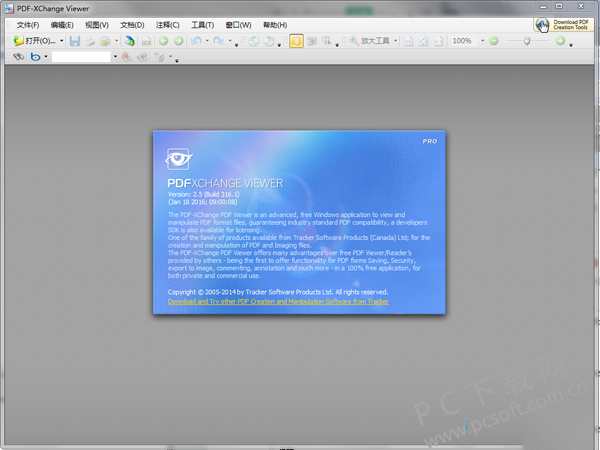Click the green forward navigation arrow
This screenshot has height=450, width=600.
(178, 41)
